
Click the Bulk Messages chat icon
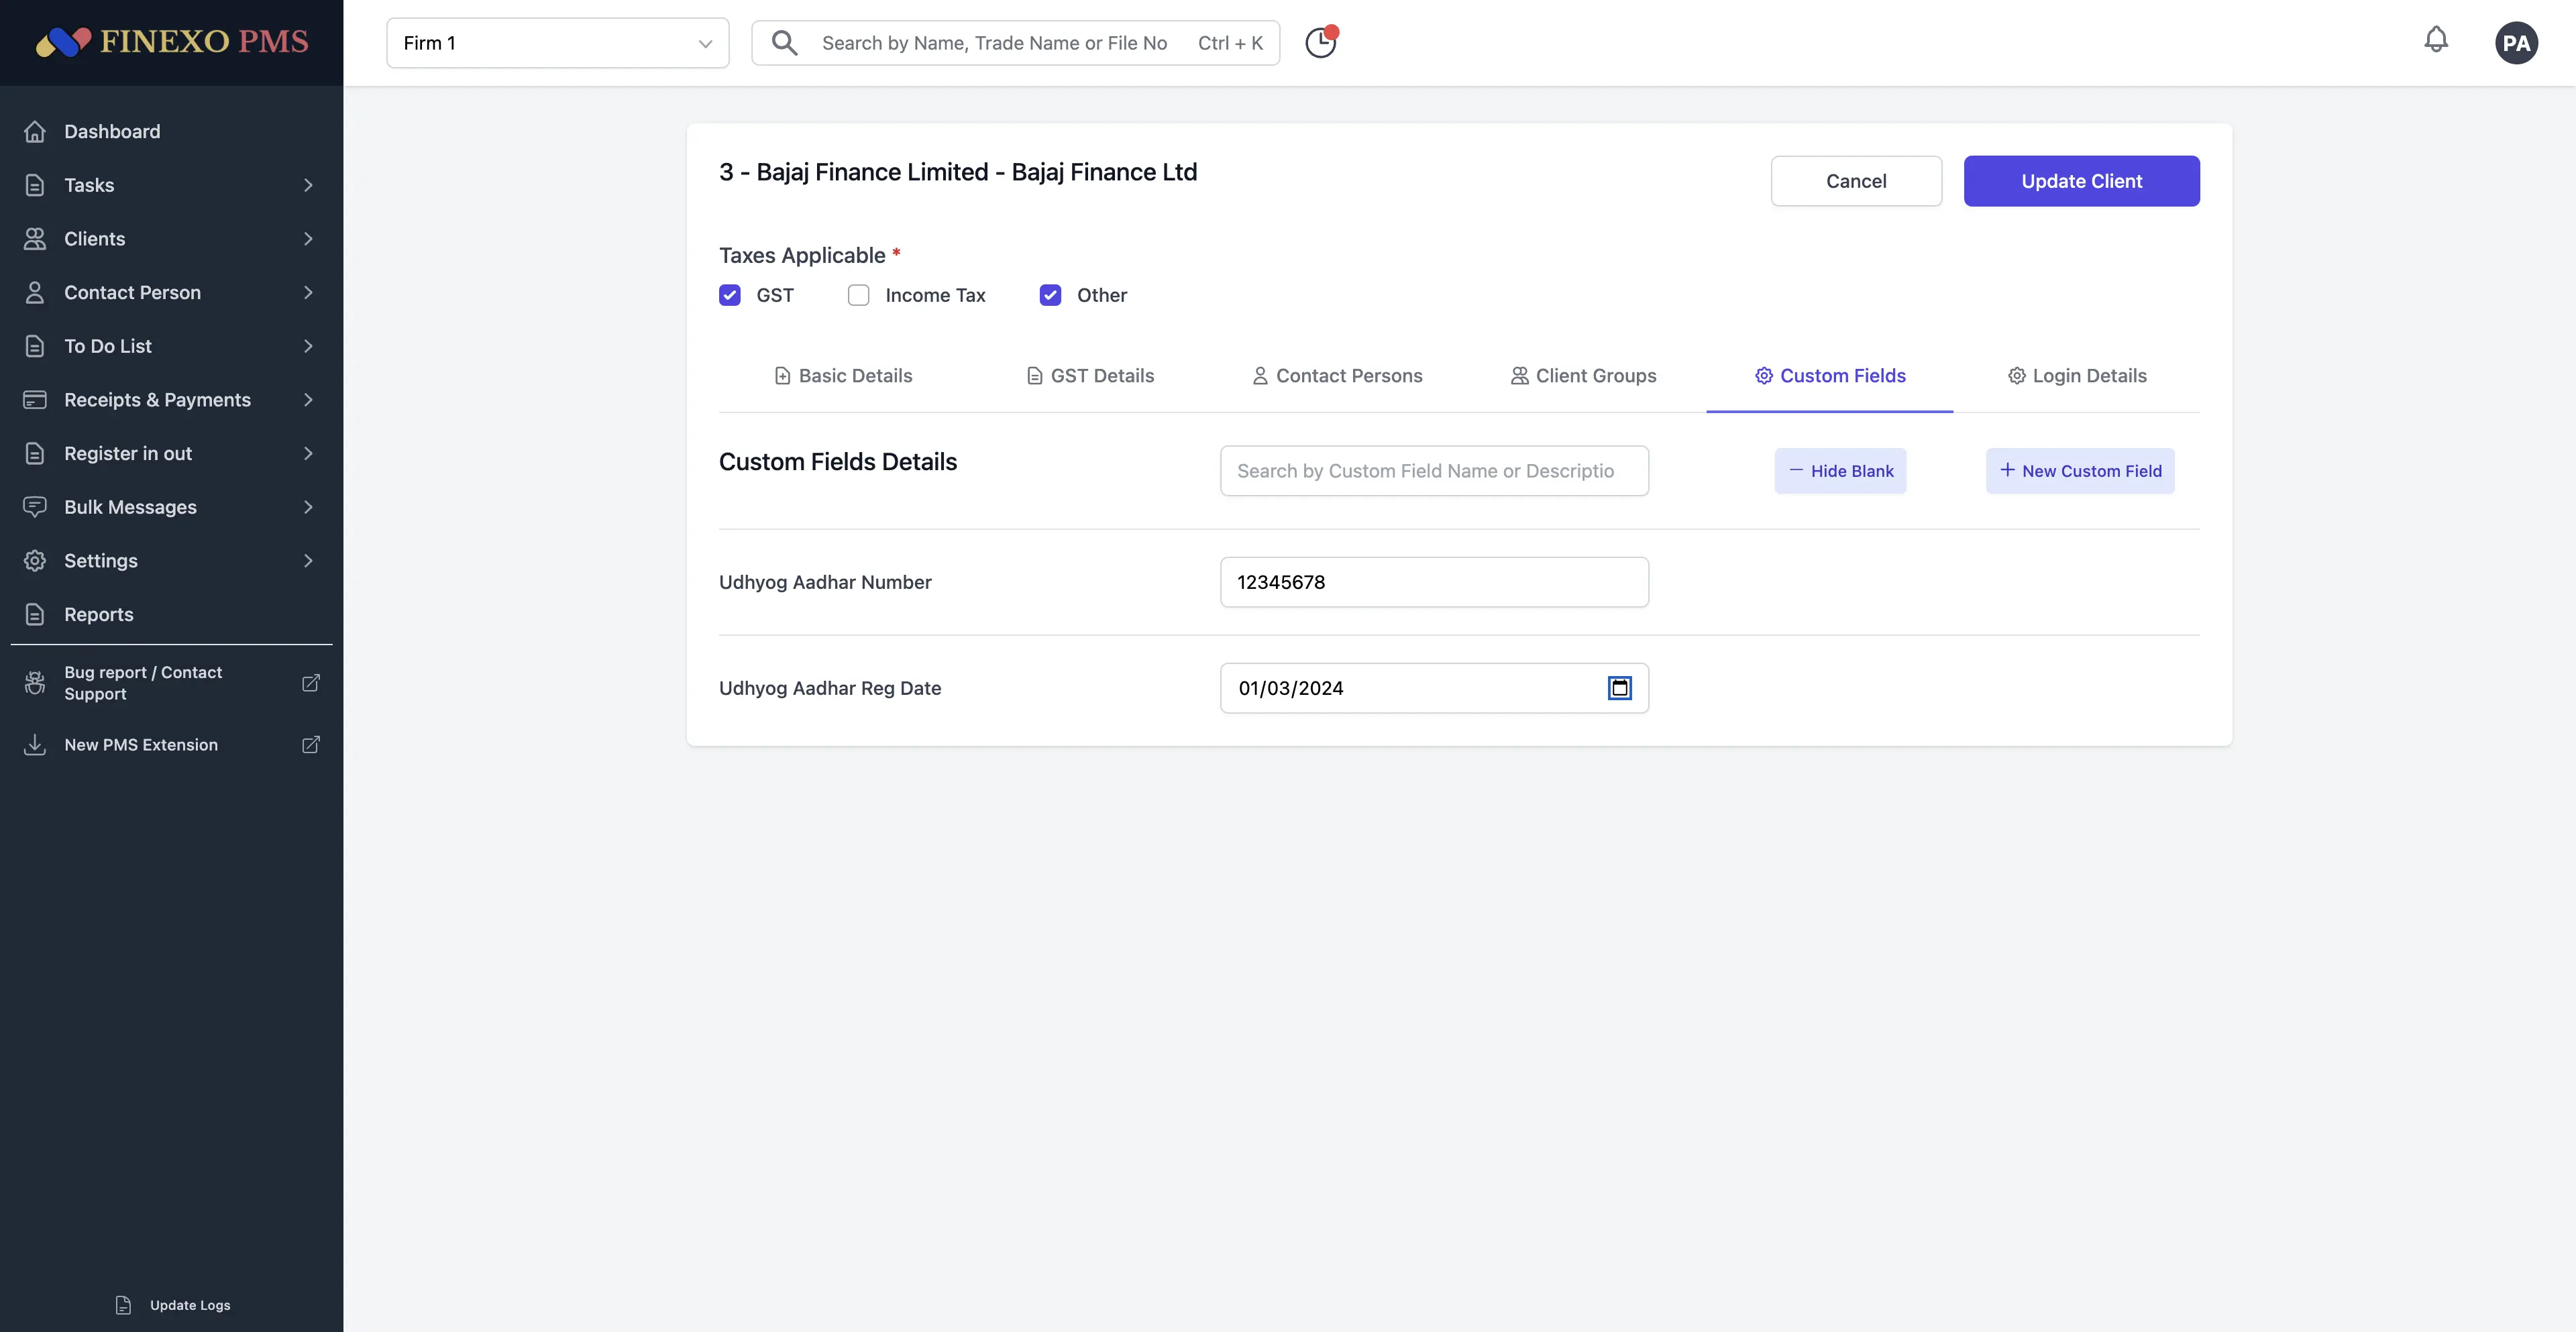click(35, 507)
